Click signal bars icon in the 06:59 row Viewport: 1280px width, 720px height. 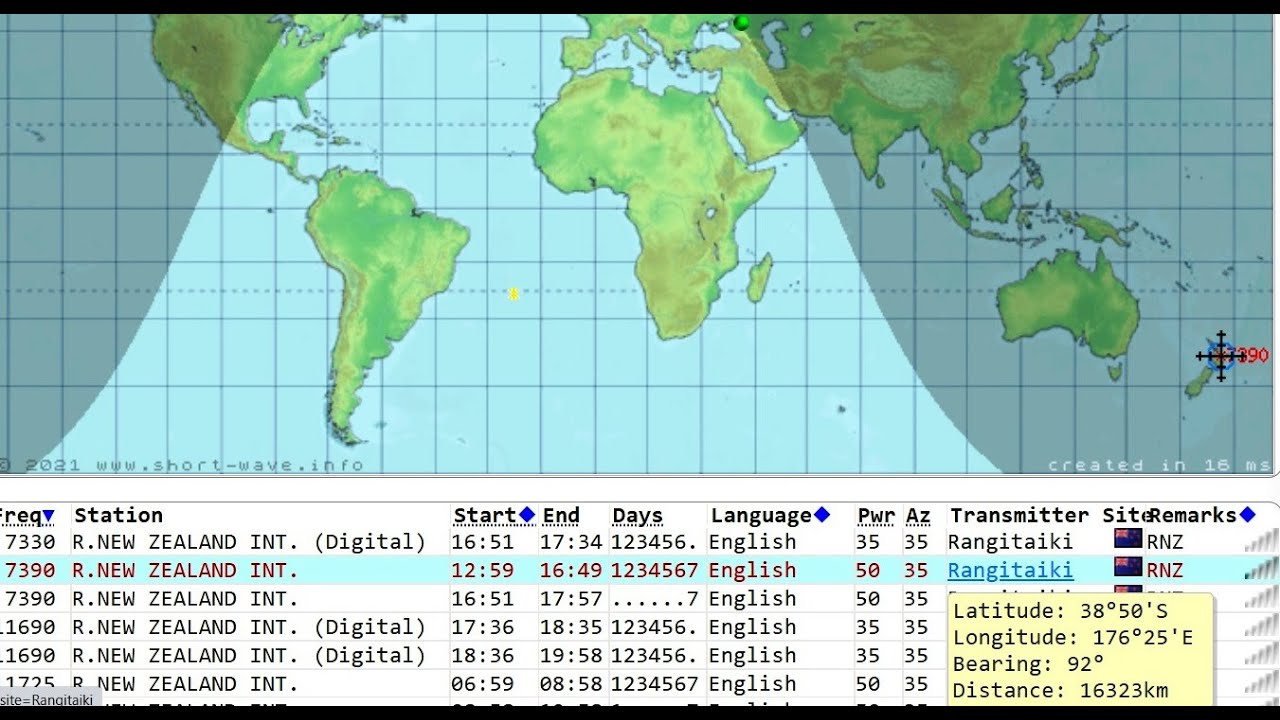pos(1262,684)
